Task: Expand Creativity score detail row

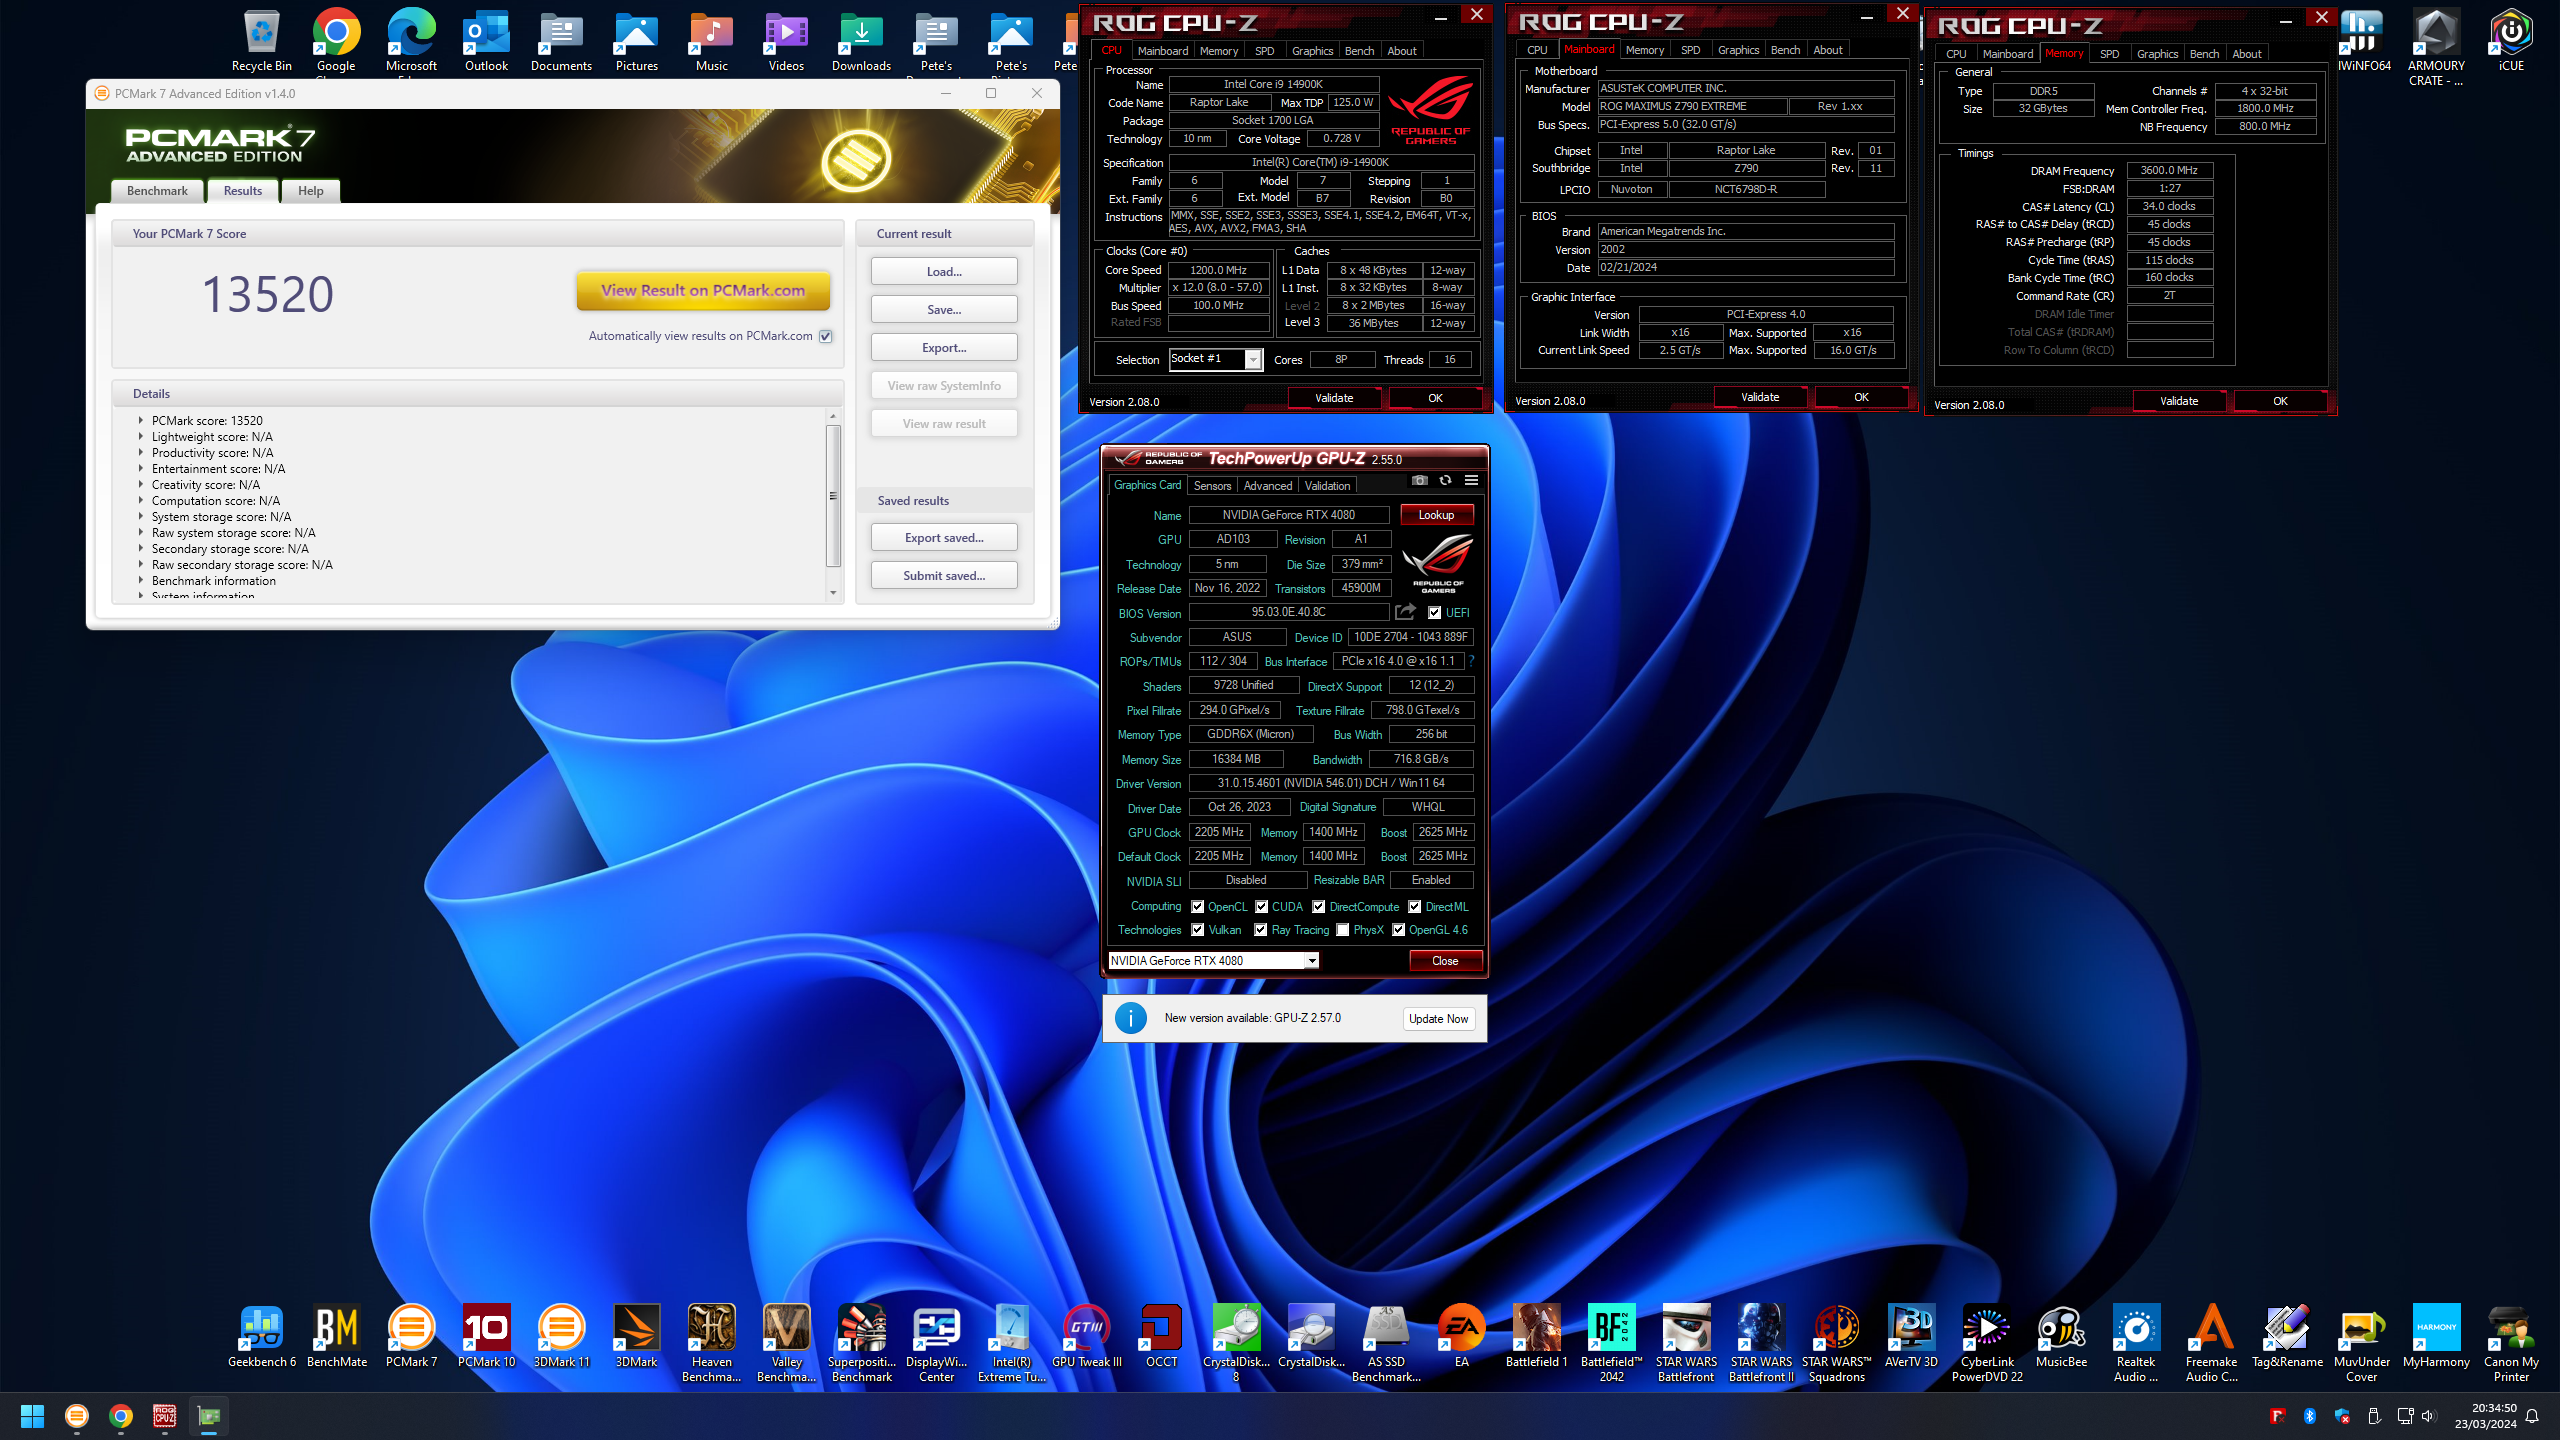Action: (141, 485)
